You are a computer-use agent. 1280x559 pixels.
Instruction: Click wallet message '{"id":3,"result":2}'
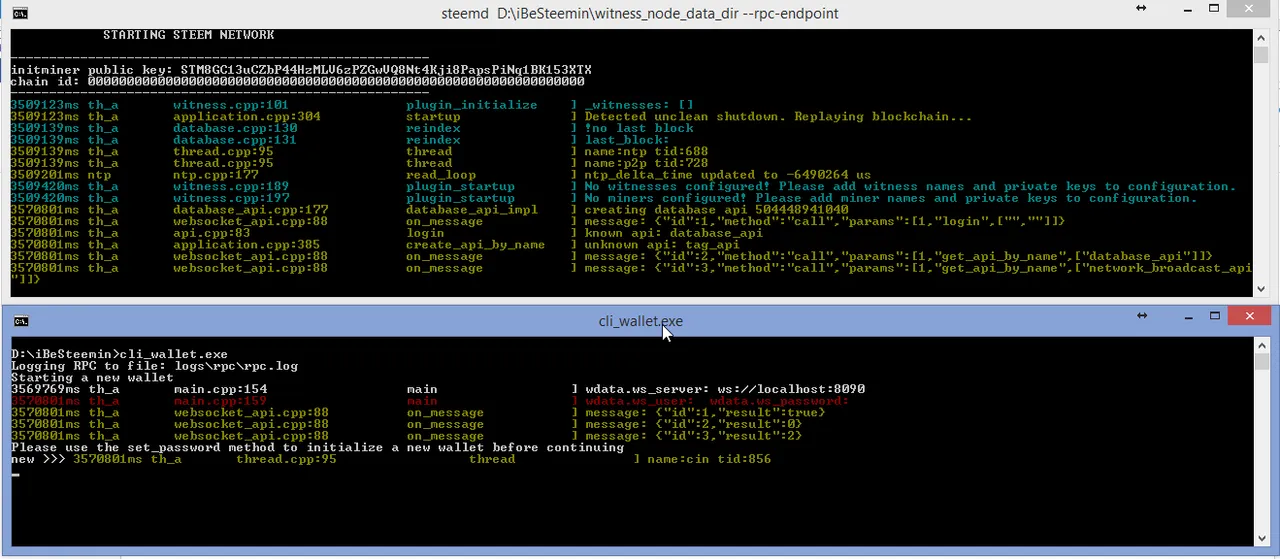coord(729,436)
